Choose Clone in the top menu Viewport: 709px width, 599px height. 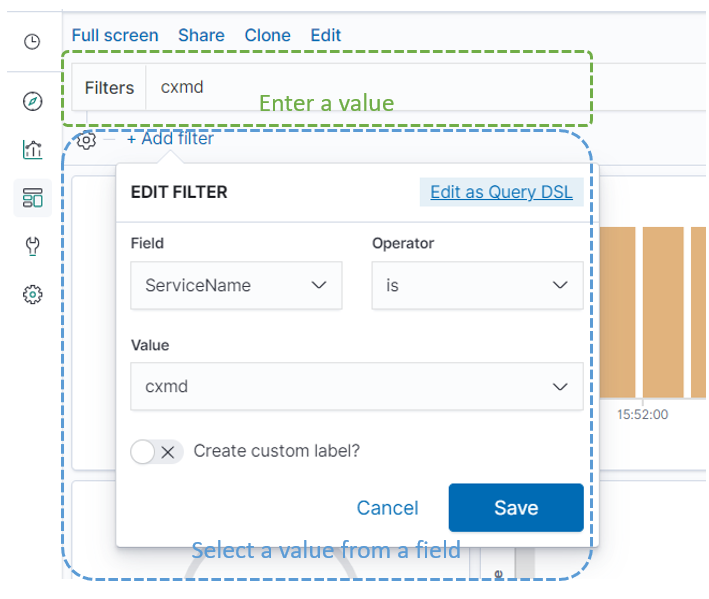pos(267,35)
